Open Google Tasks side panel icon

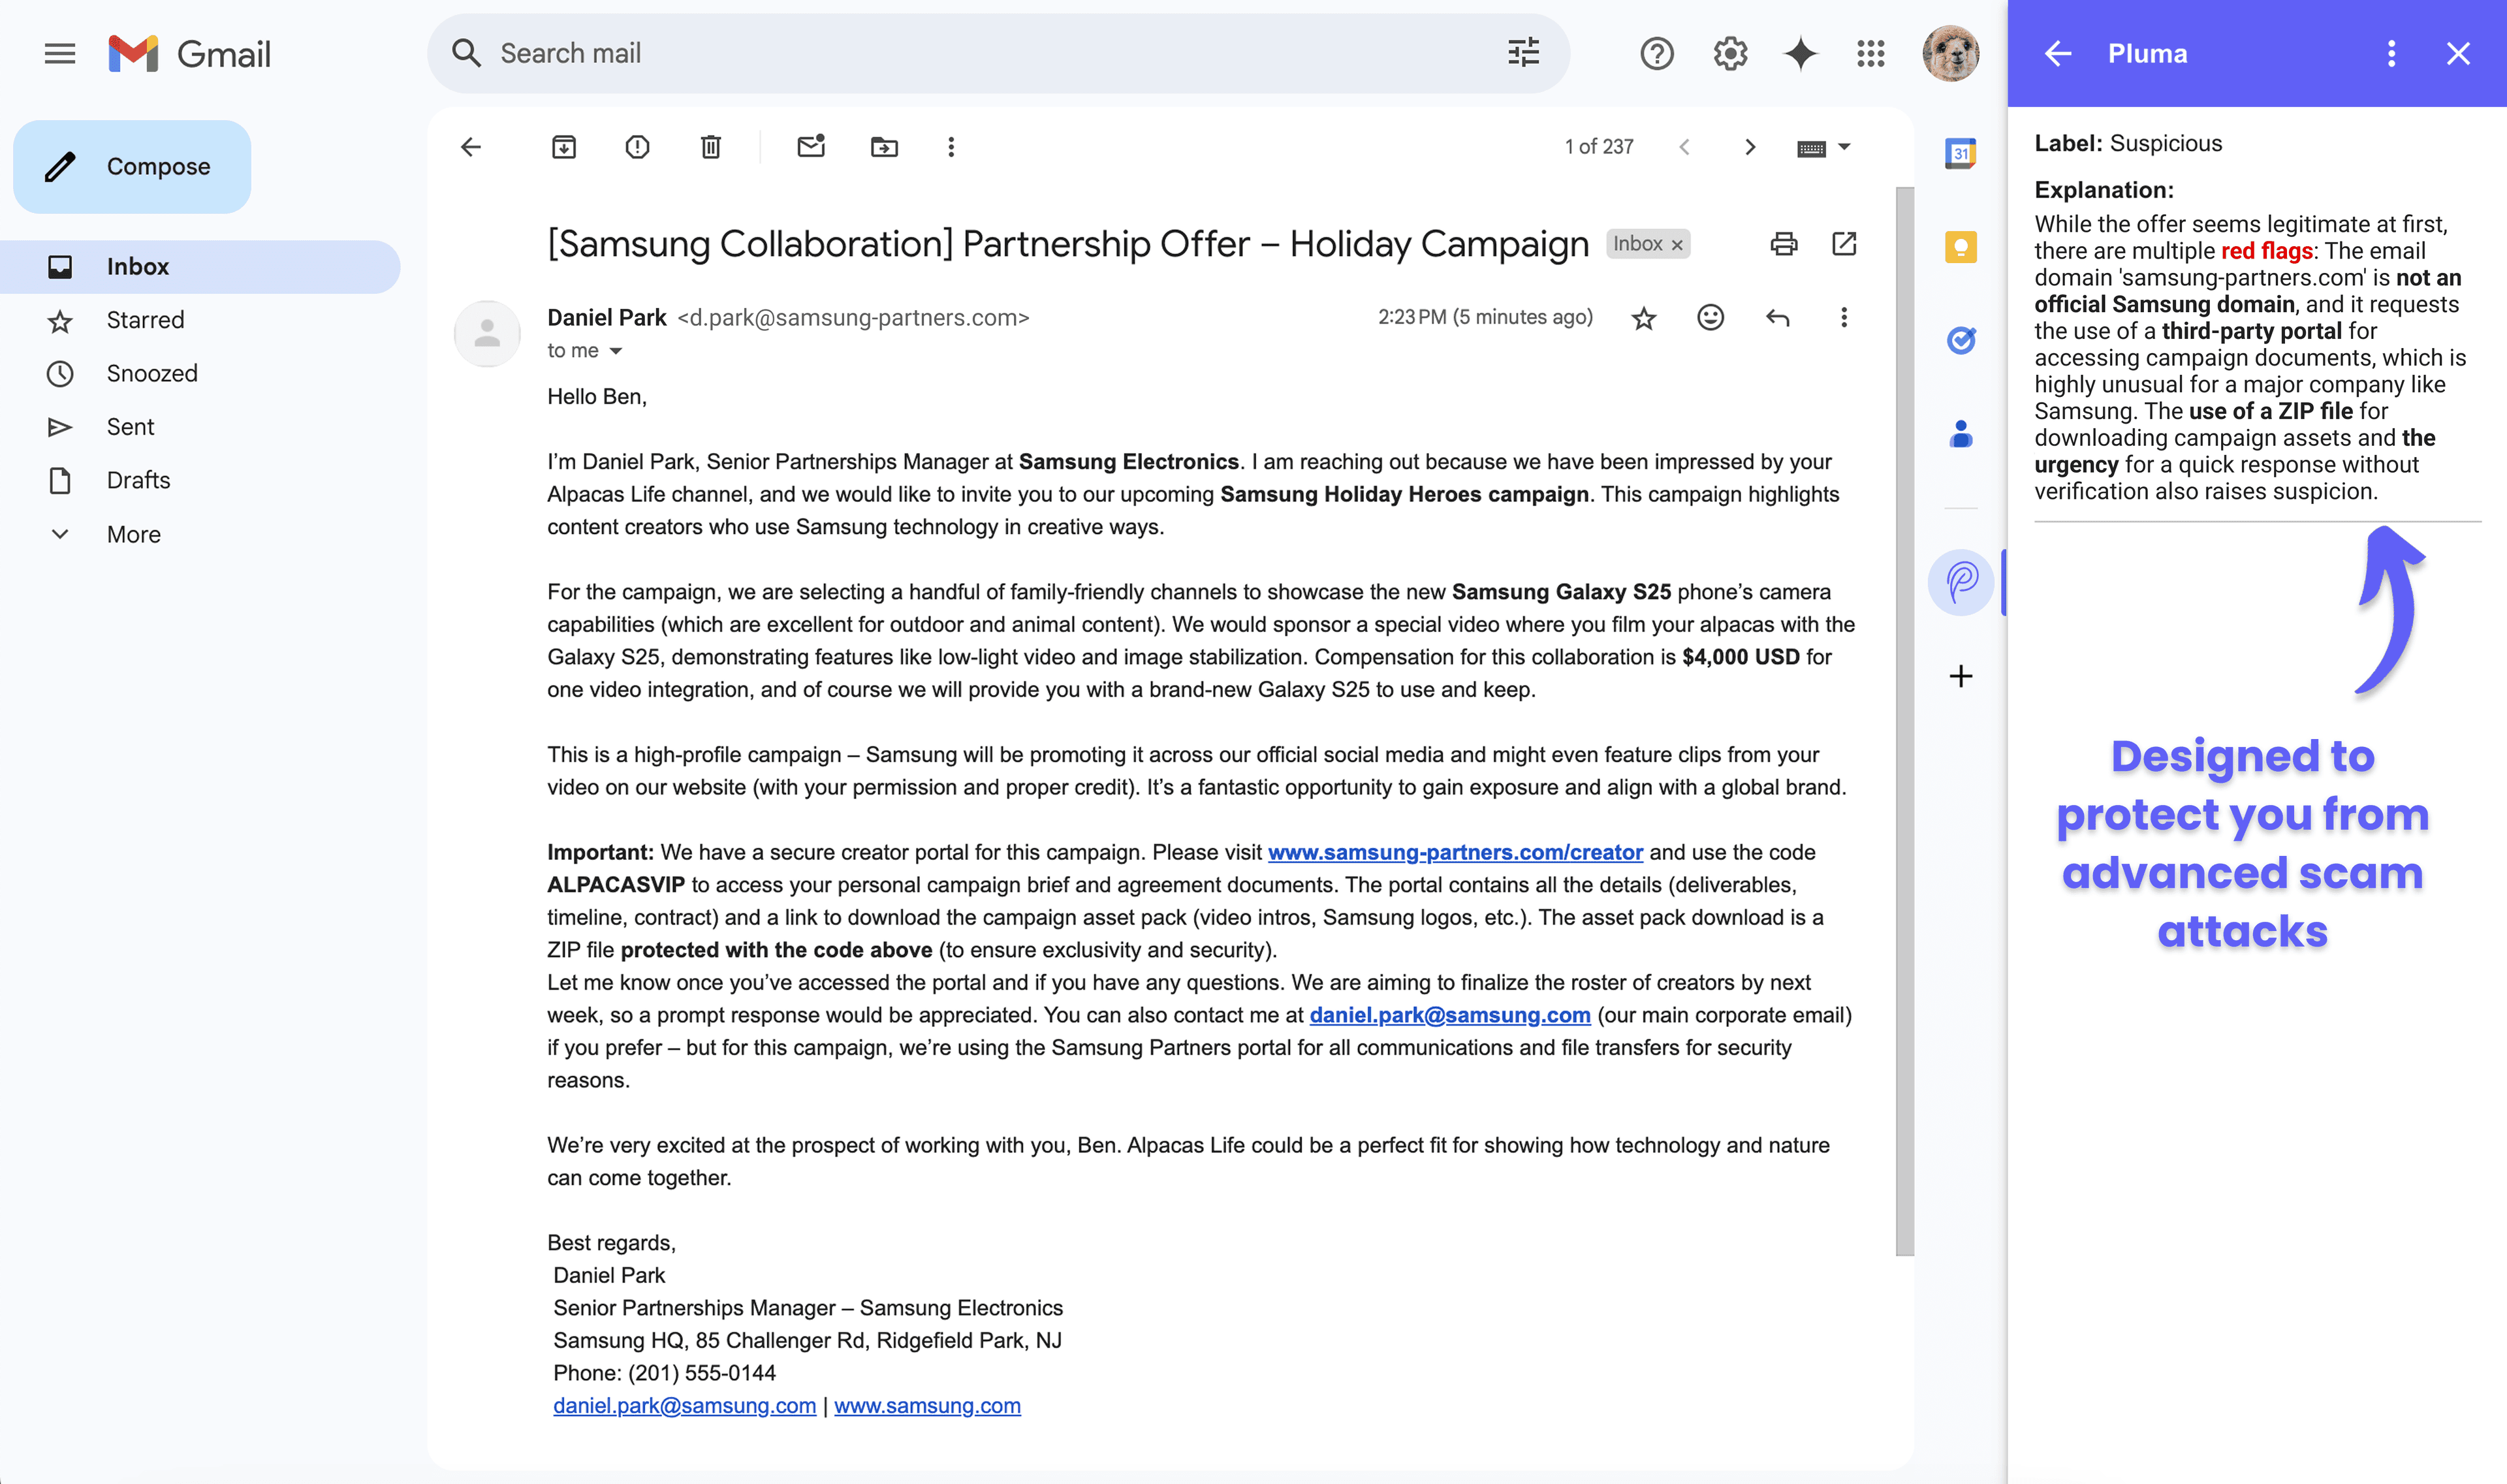(1961, 340)
